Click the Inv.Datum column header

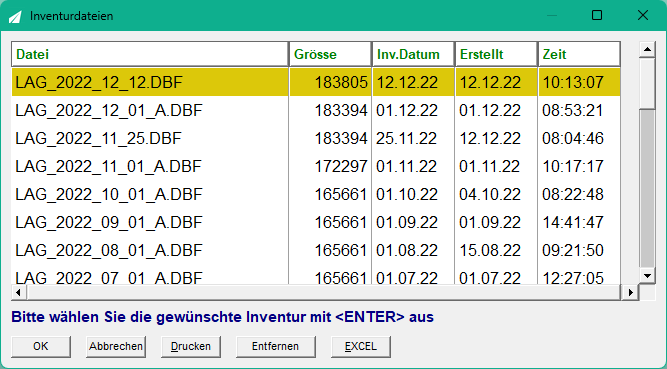(413, 54)
